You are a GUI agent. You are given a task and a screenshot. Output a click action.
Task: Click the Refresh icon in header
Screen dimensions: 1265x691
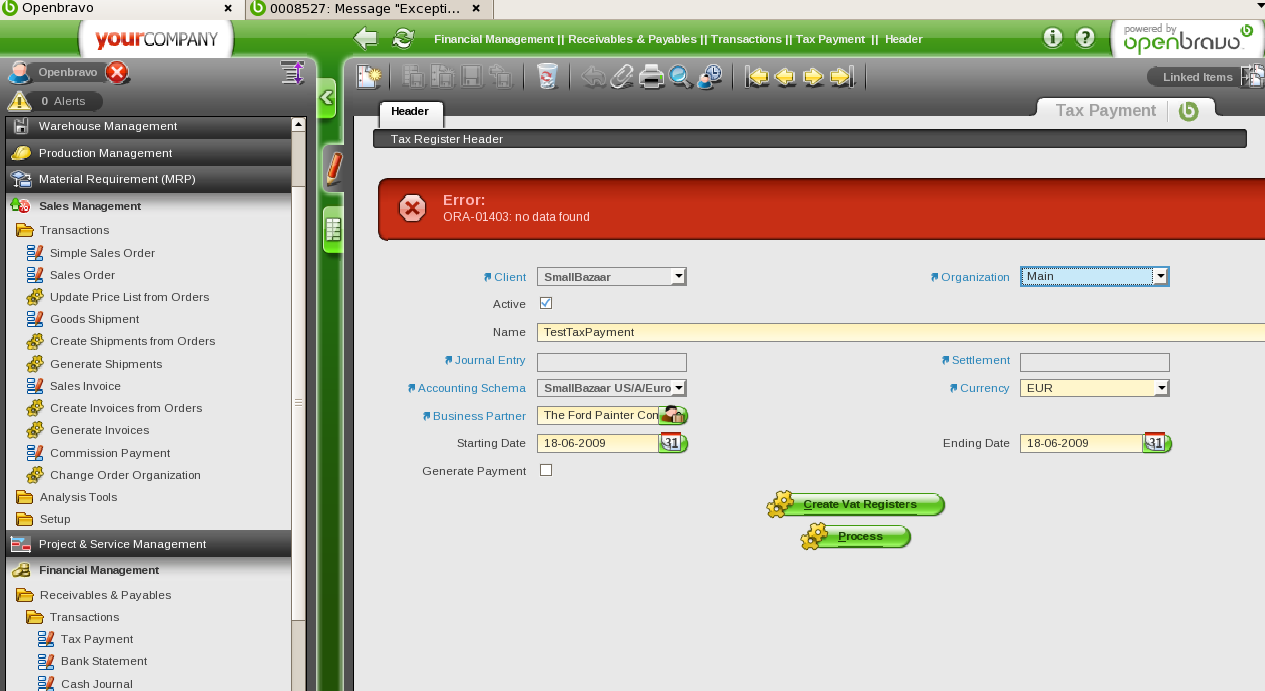403,38
